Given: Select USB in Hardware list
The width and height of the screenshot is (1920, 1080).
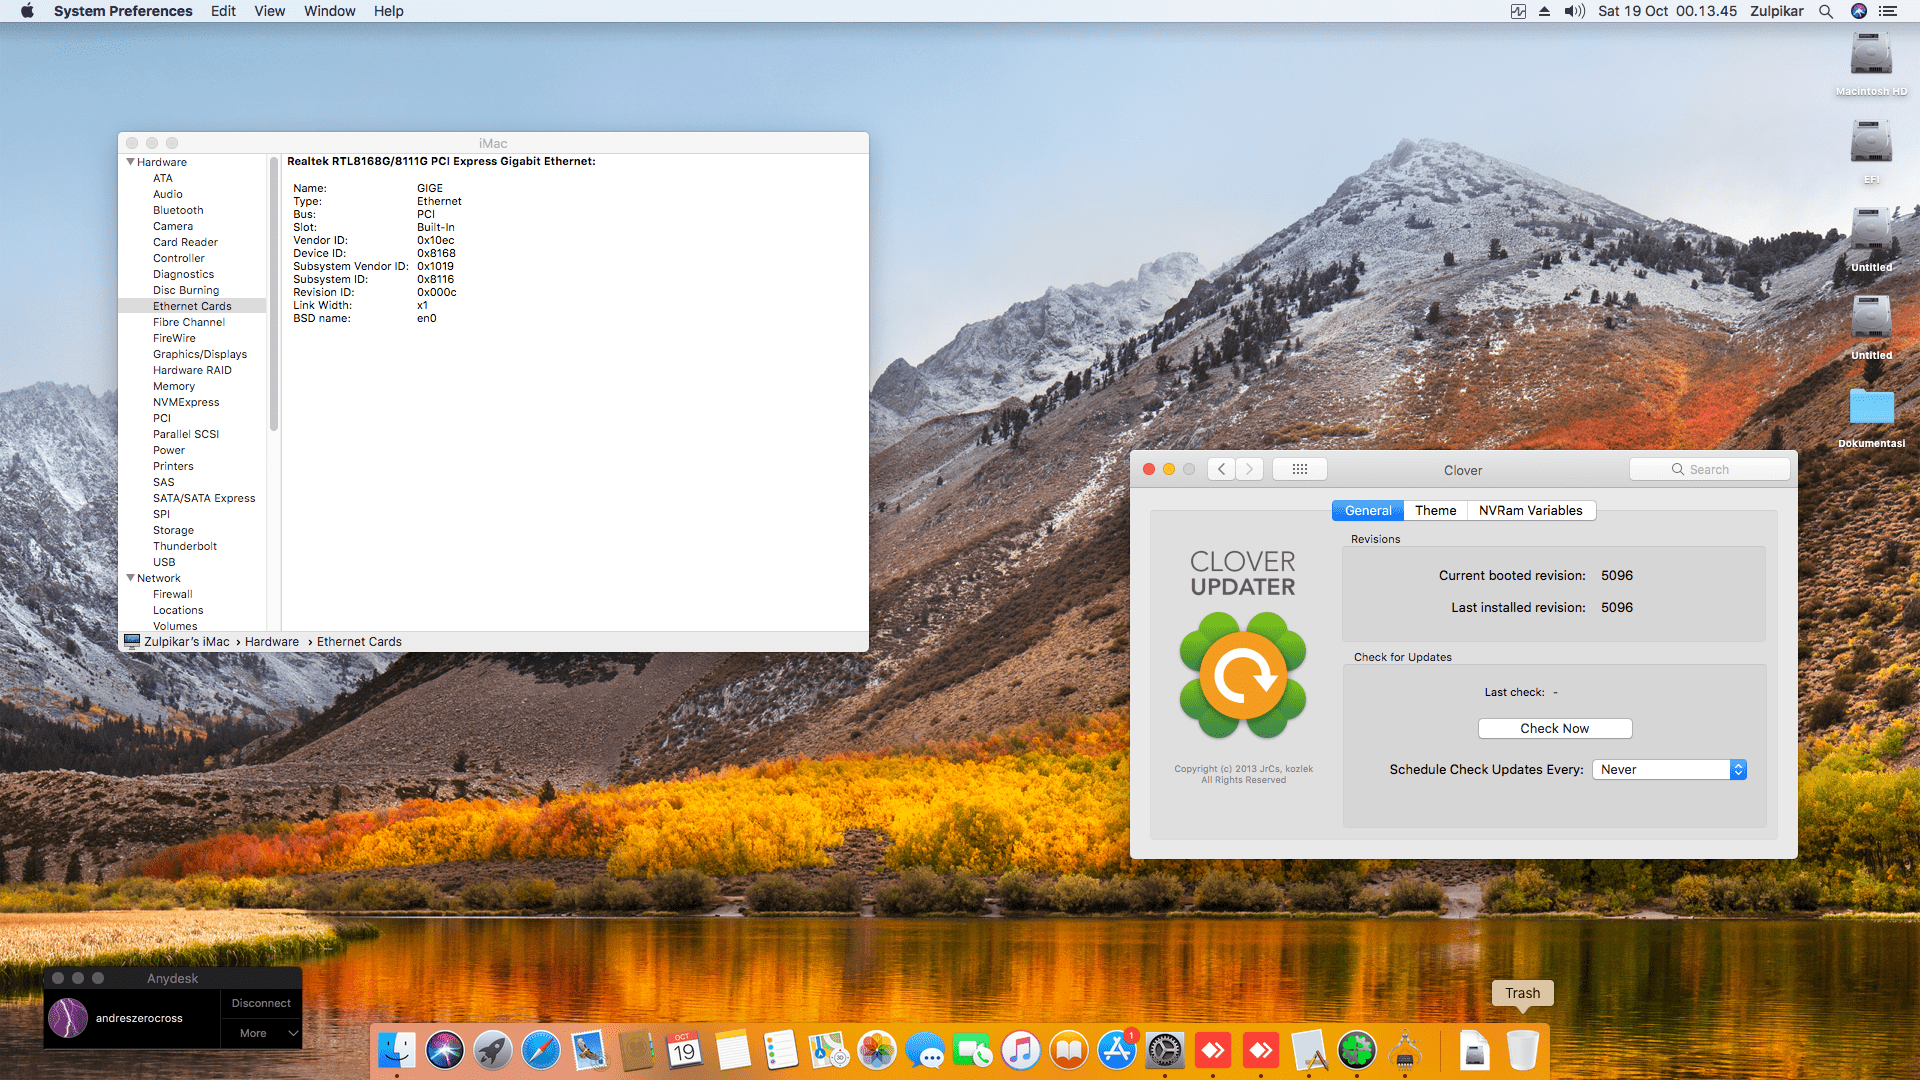Looking at the screenshot, I should pyautogui.click(x=164, y=562).
